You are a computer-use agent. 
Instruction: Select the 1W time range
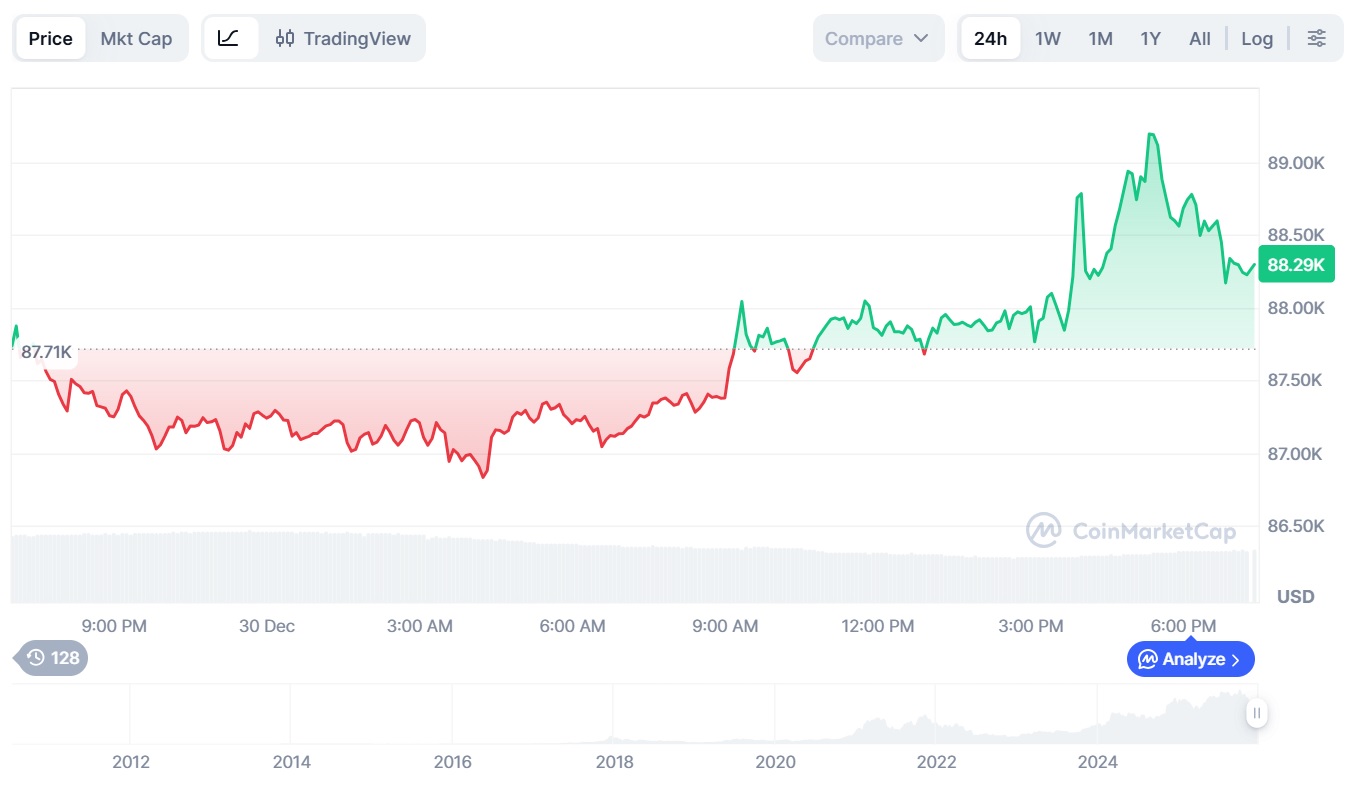(1047, 39)
